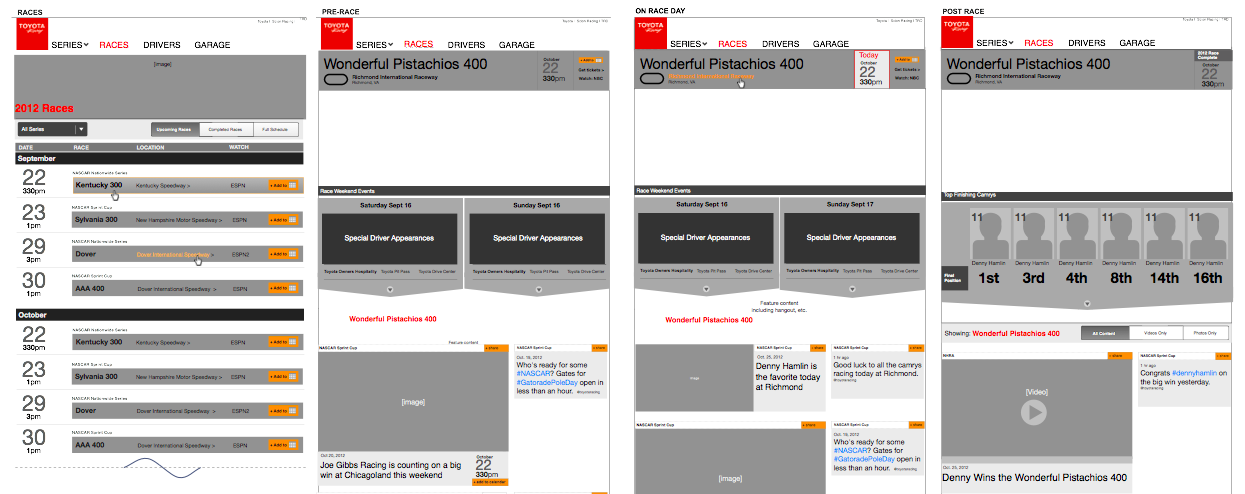Add the September Kentucky 300 race to calendar
1245x494 pixels.
click(x=283, y=185)
